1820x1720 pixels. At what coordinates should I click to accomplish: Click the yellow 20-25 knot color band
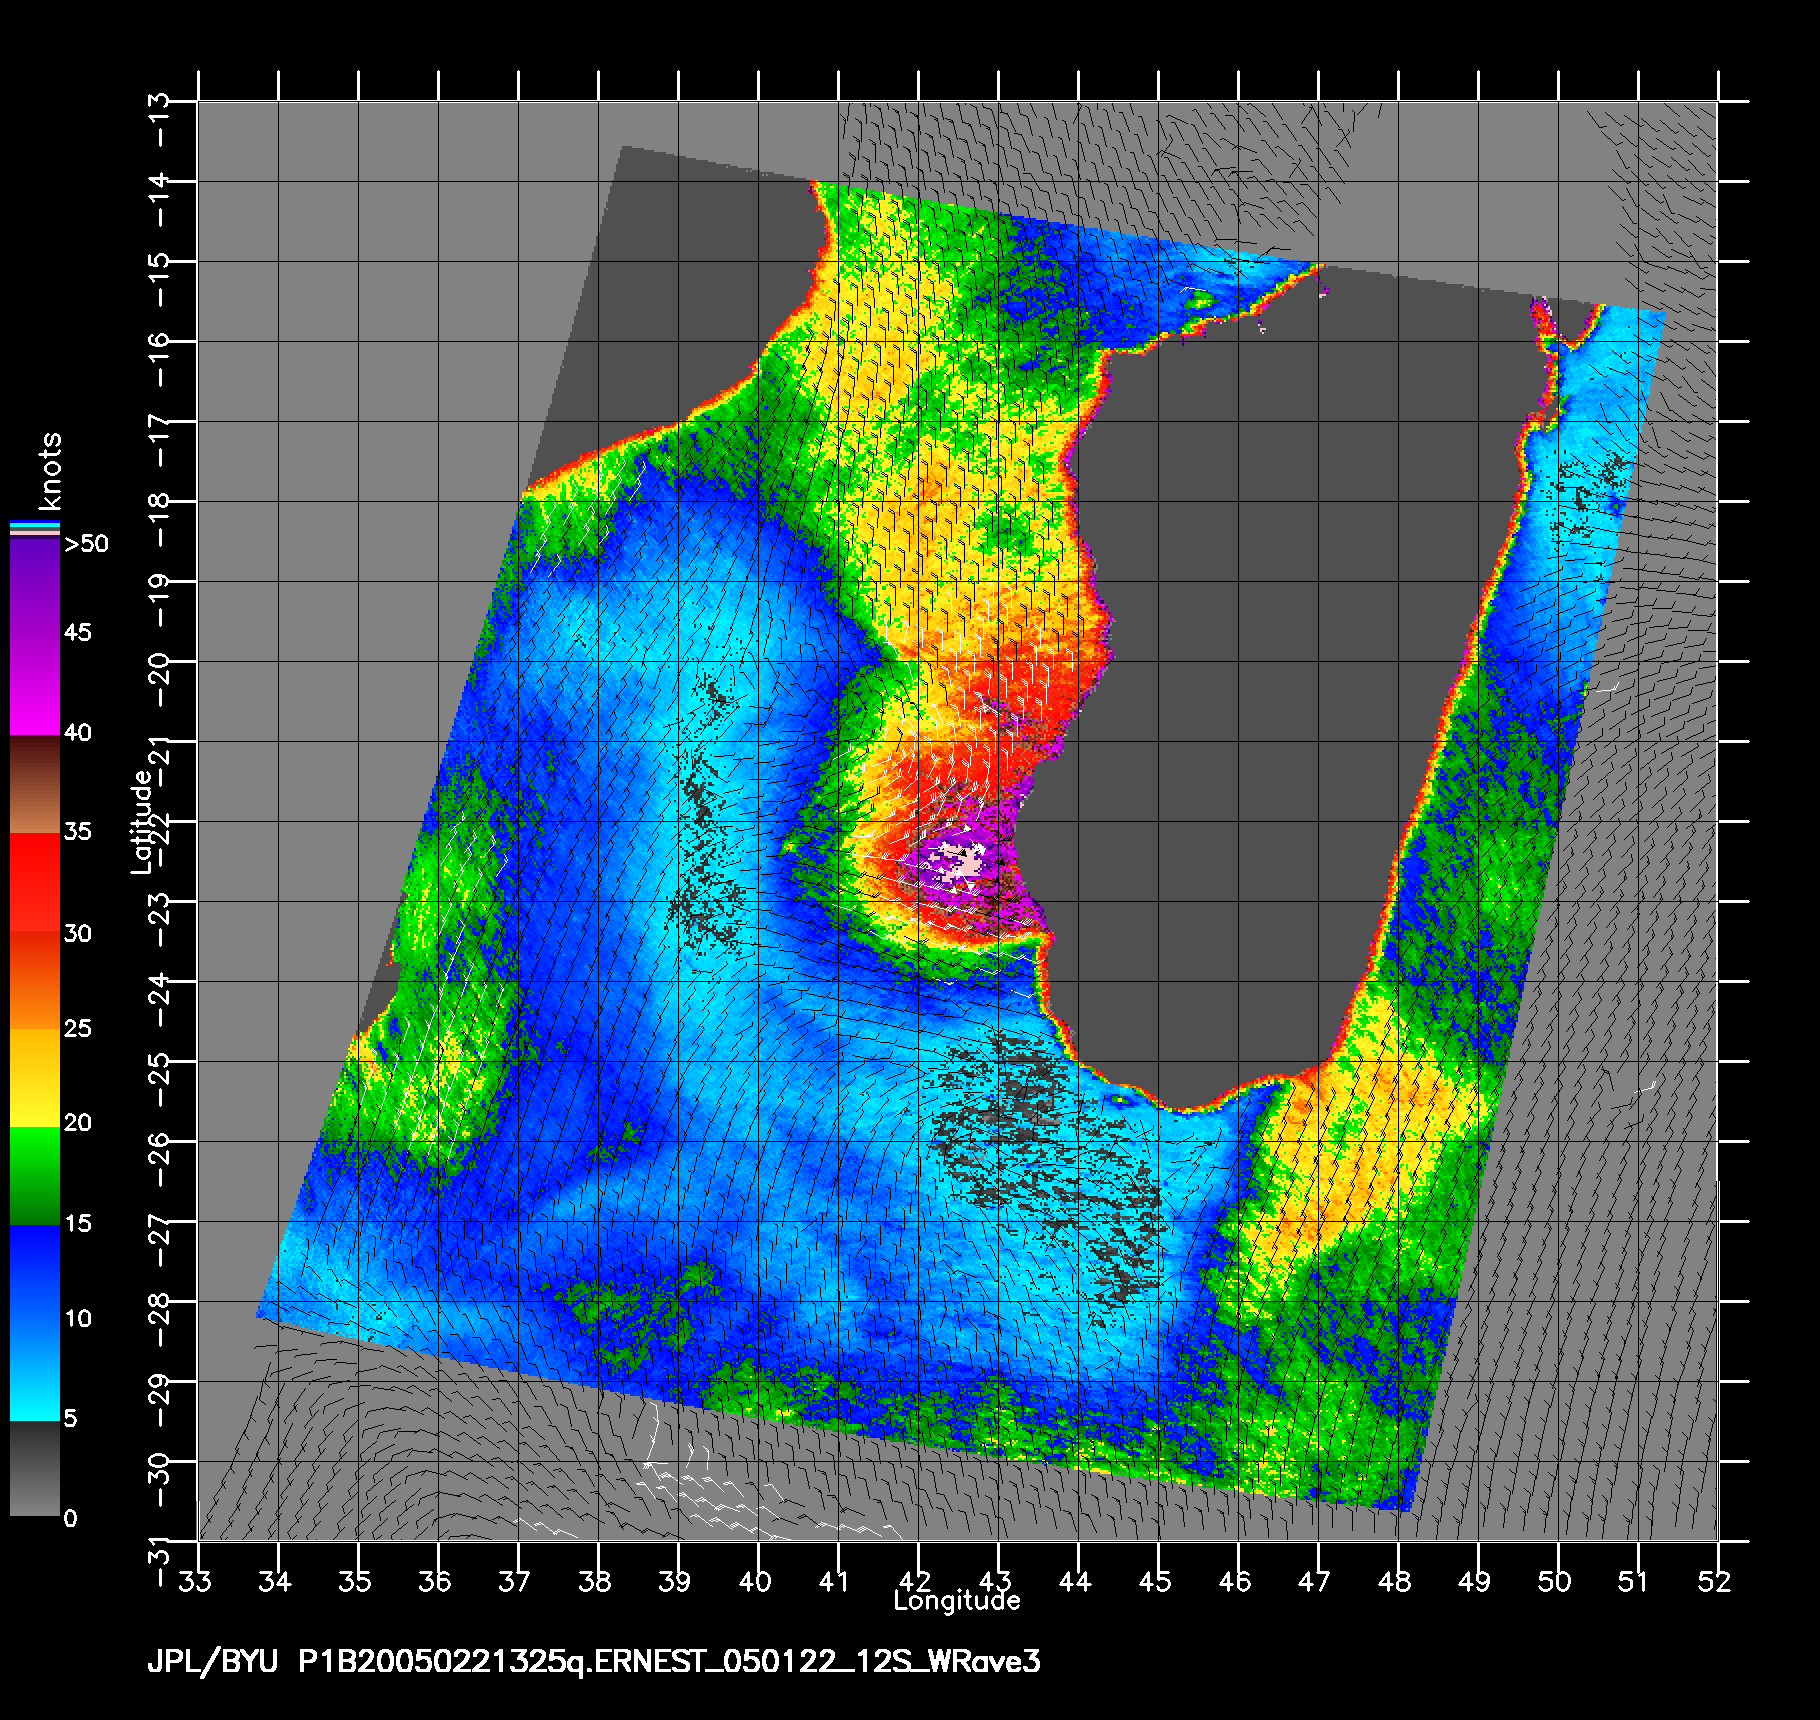click(x=35, y=1078)
